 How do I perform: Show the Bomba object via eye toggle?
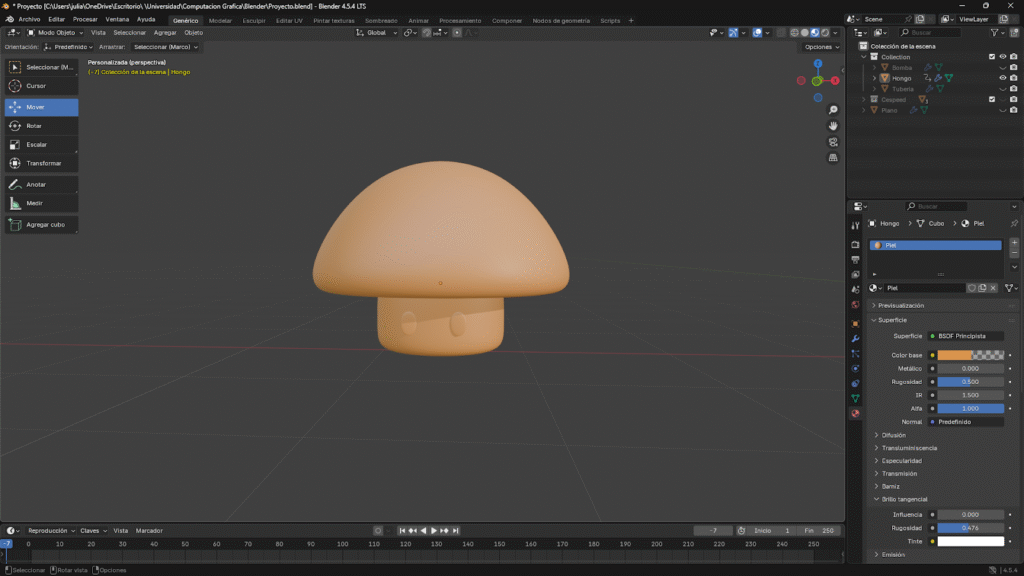pos(1003,68)
